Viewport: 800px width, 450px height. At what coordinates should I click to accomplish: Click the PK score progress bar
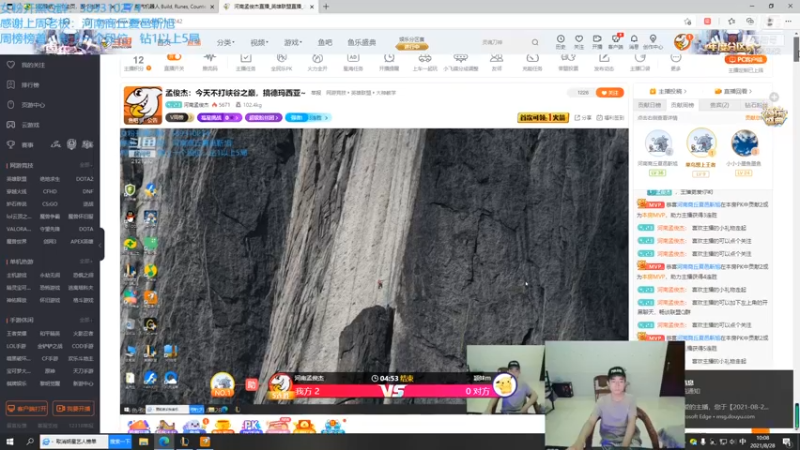click(393, 391)
